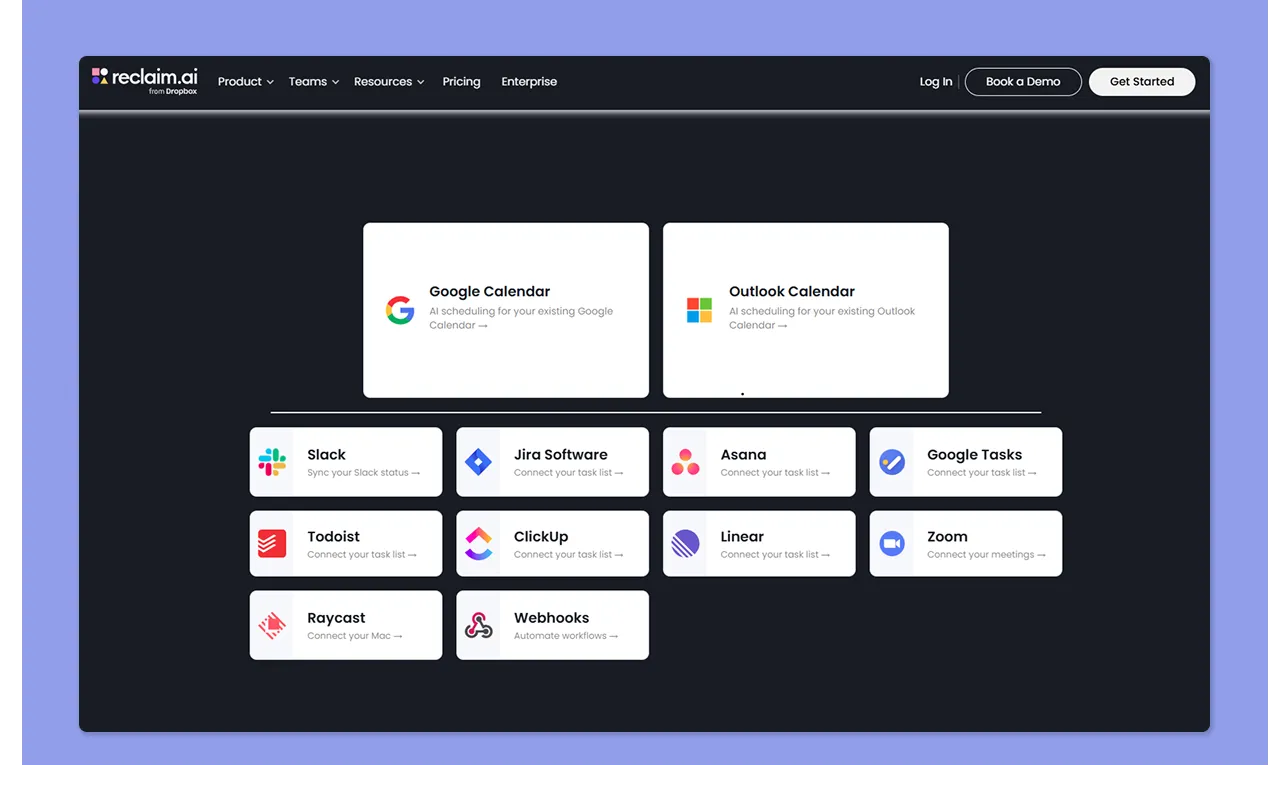Click the Todoist logo icon
1288x788 pixels.
272,544
